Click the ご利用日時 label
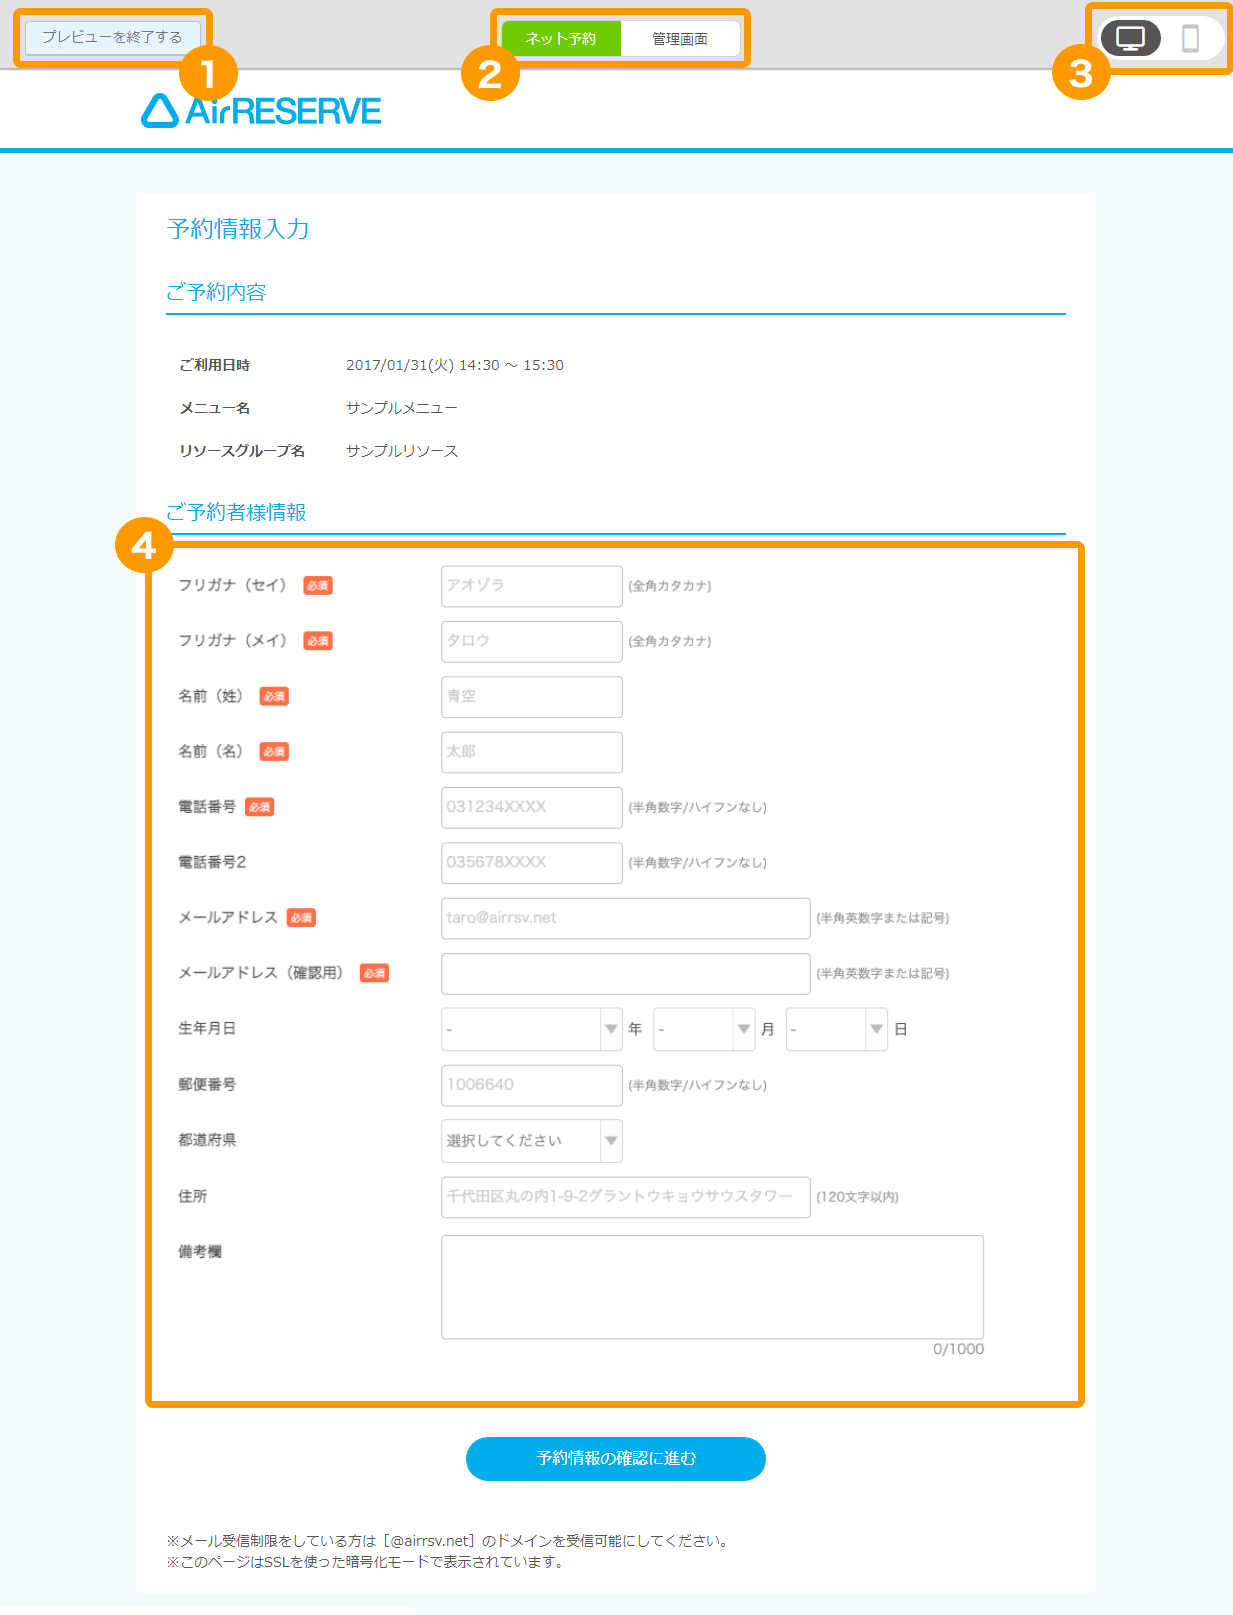Viewport: 1233px width, 1615px height. point(214,365)
